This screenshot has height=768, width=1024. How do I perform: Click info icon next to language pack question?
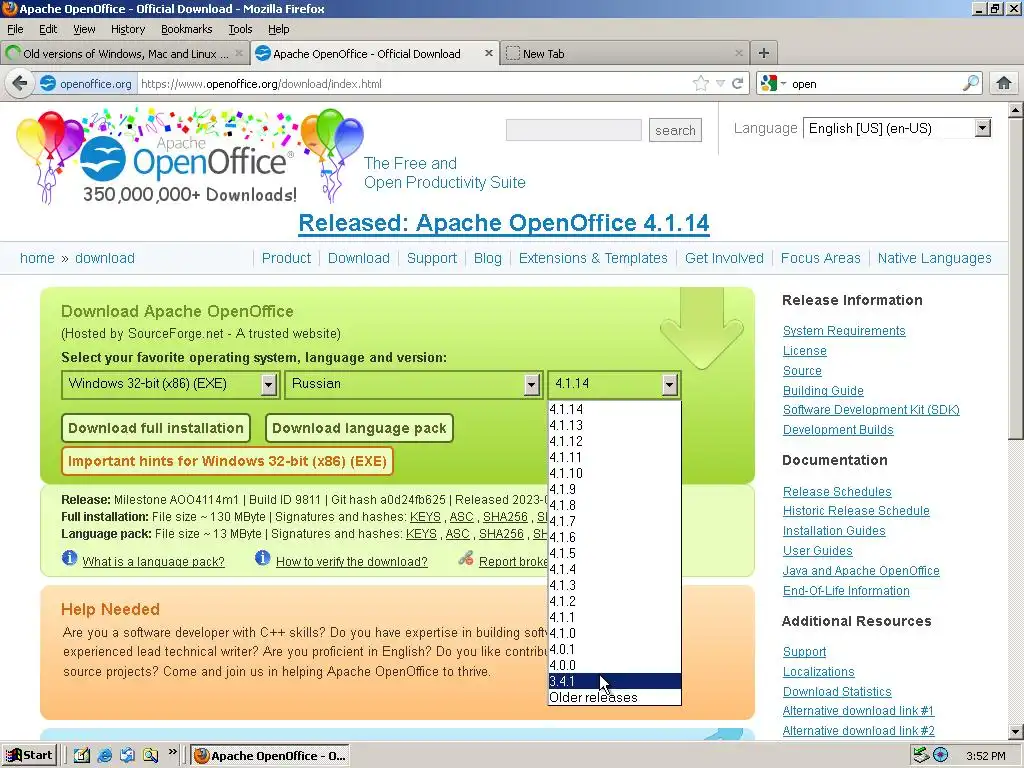tap(69, 558)
